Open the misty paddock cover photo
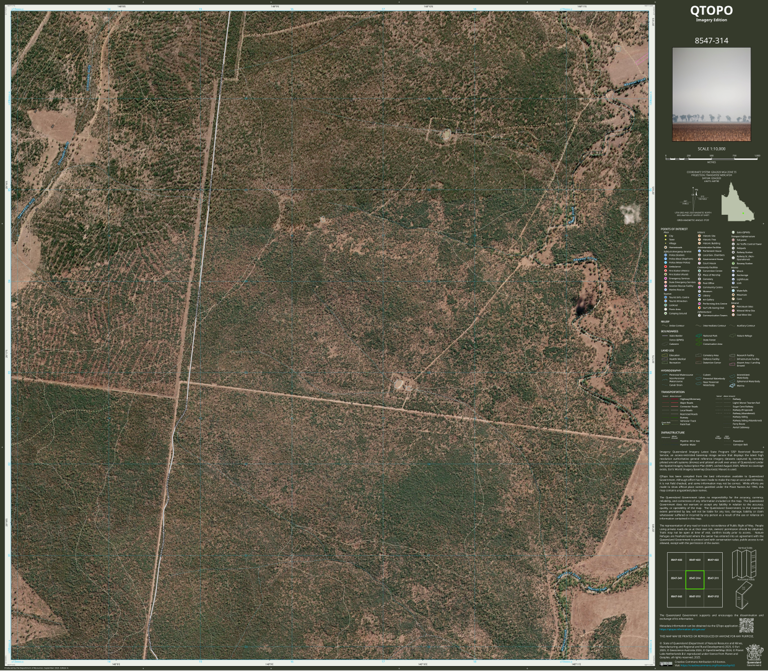The image size is (768, 671). [711, 94]
